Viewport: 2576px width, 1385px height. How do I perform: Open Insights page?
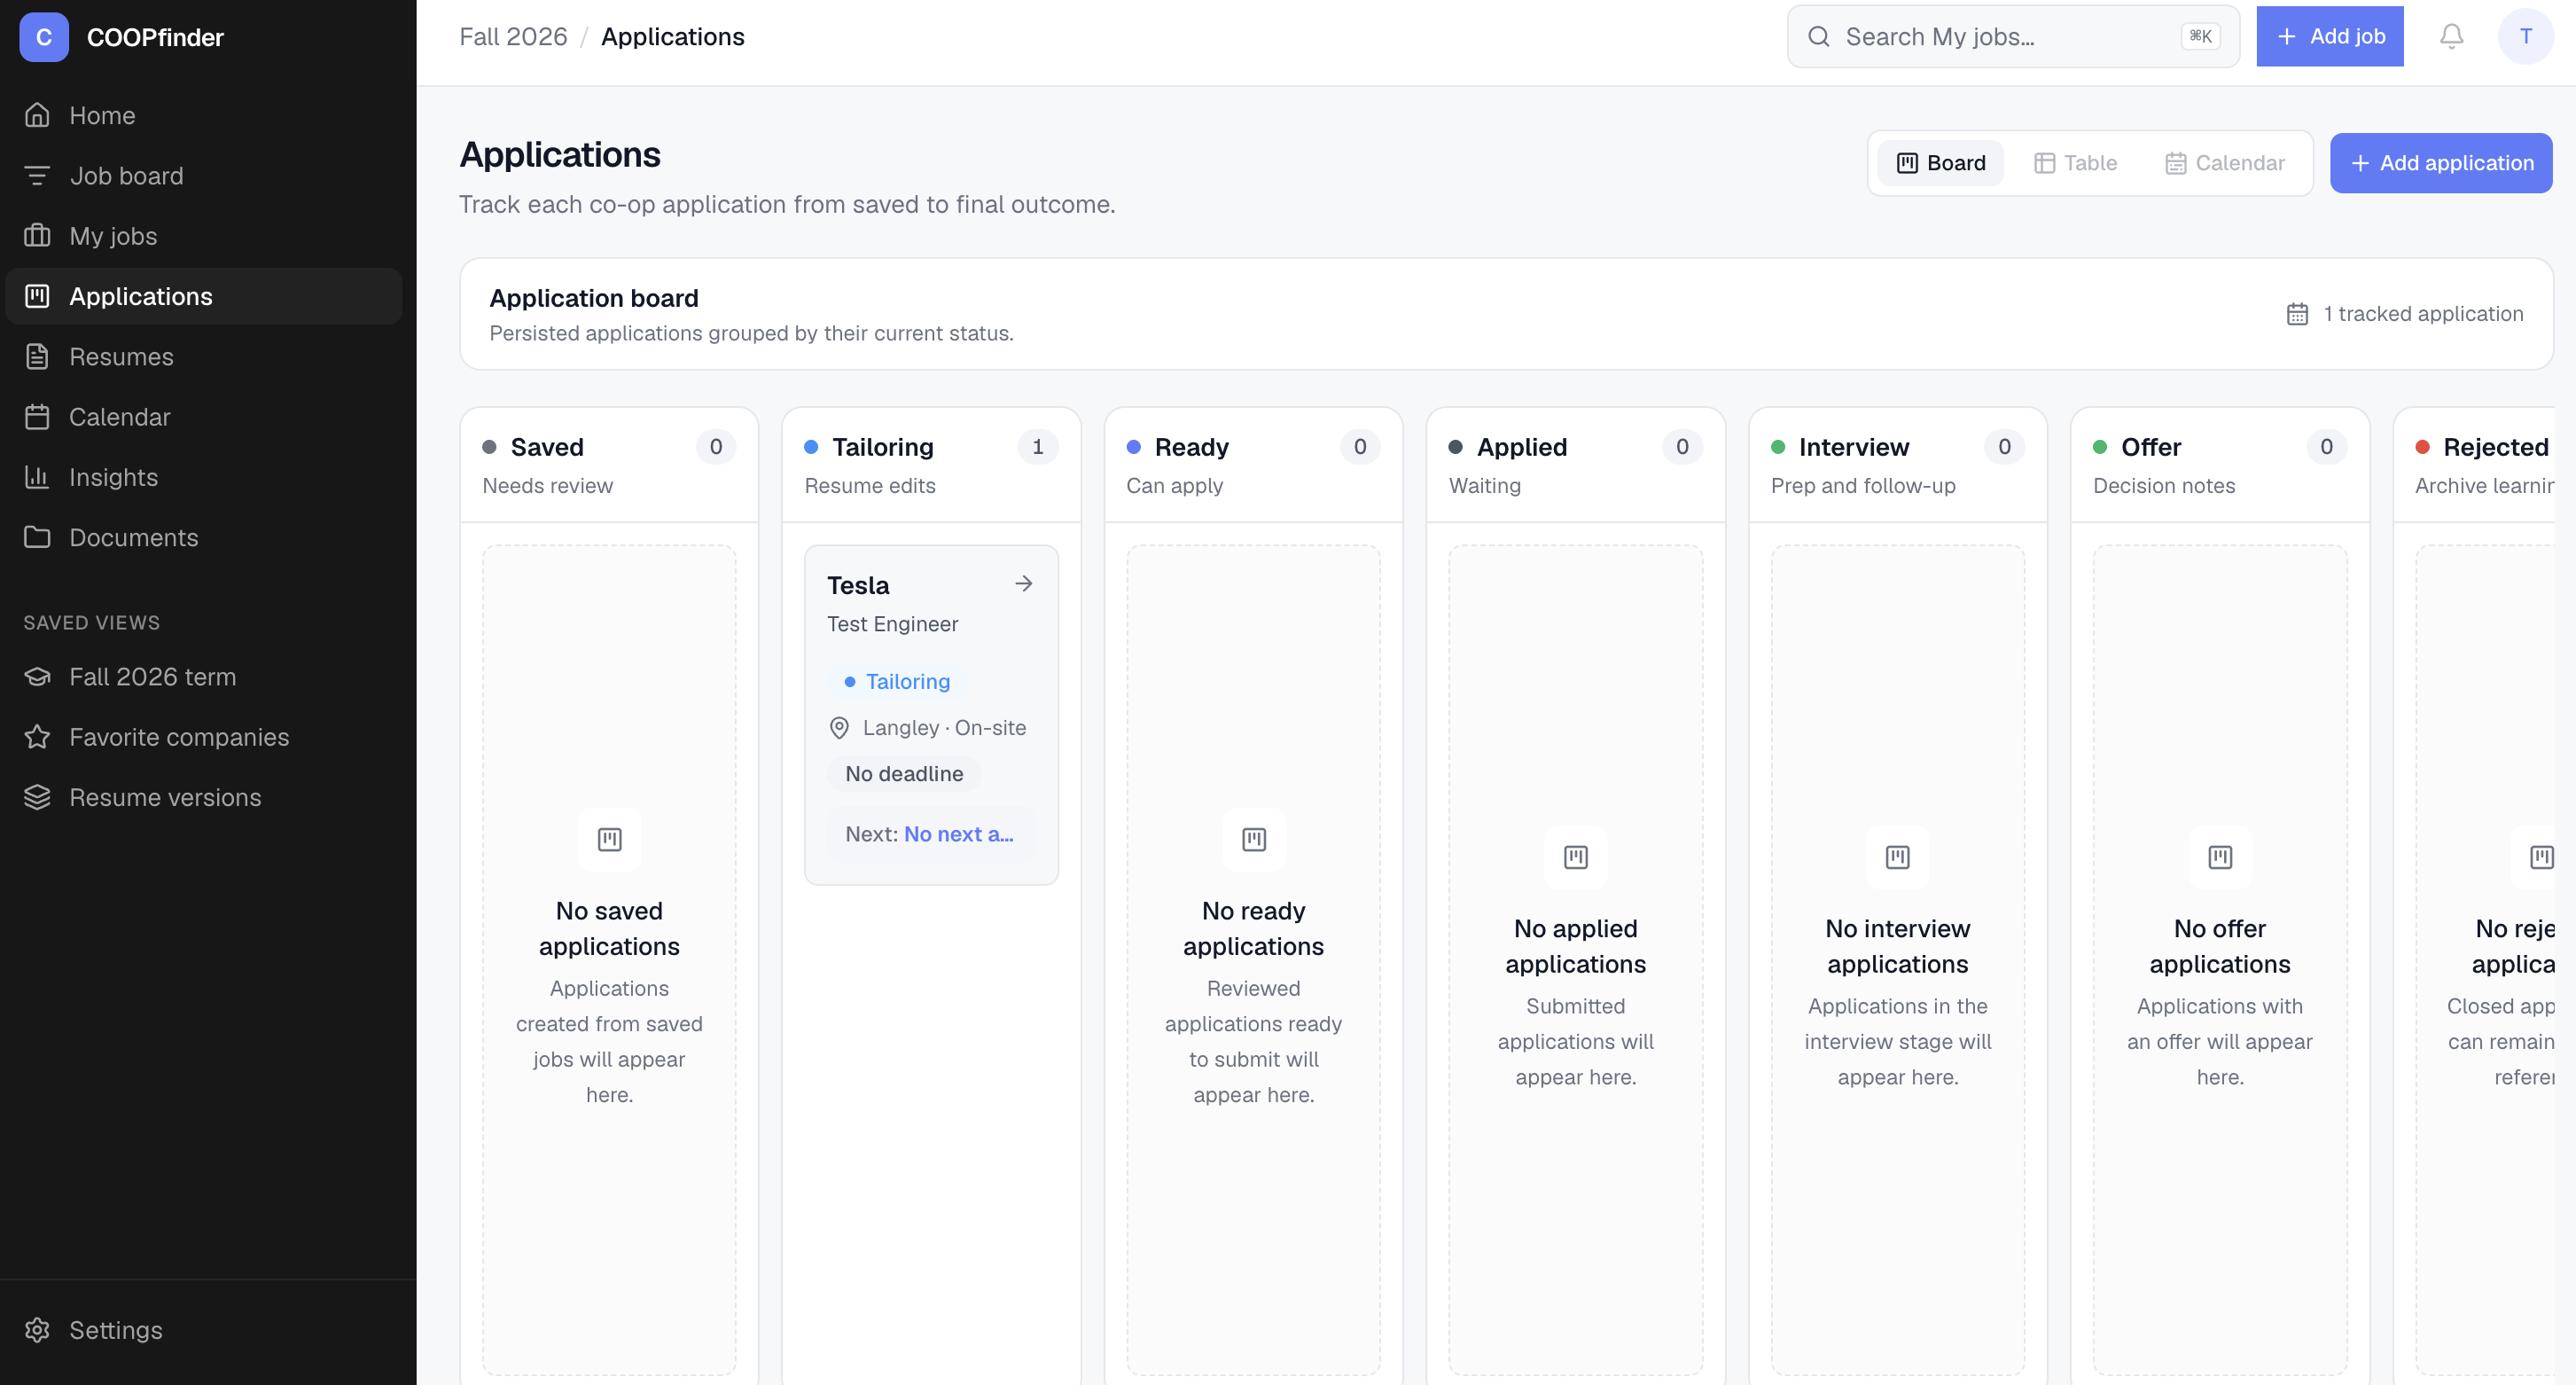[x=204, y=477]
